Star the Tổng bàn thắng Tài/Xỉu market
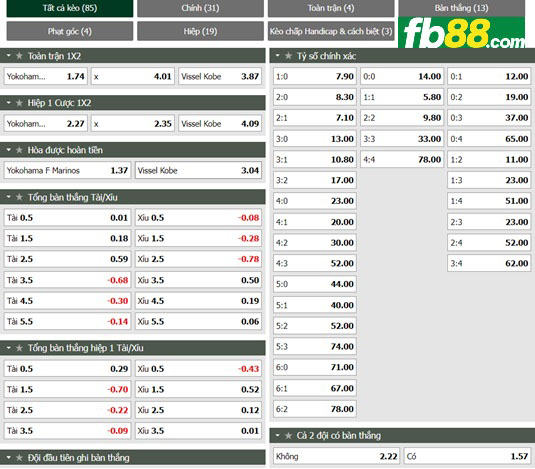The height and width of the screenshot is (469, 535). click(19, 197)
